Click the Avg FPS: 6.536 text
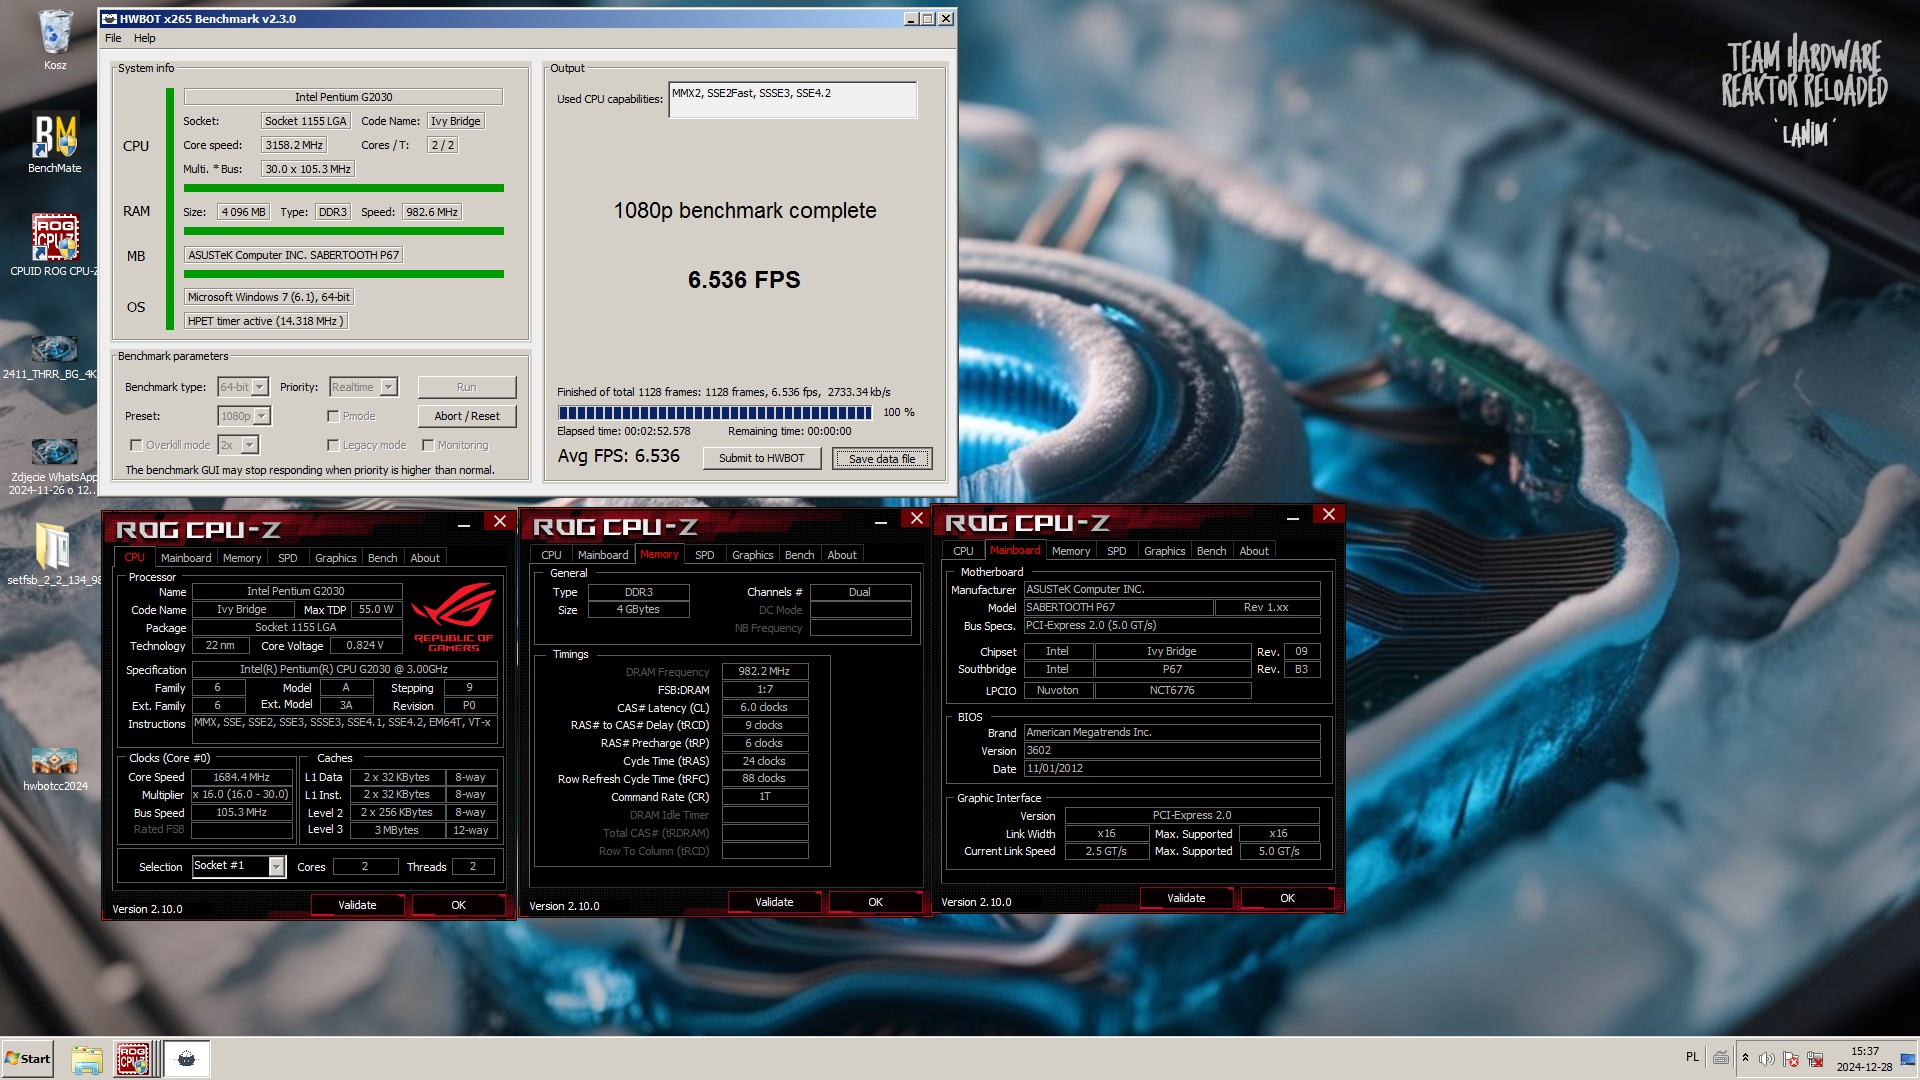This screenshot has width=1920, height=1080. pos(618,456)
